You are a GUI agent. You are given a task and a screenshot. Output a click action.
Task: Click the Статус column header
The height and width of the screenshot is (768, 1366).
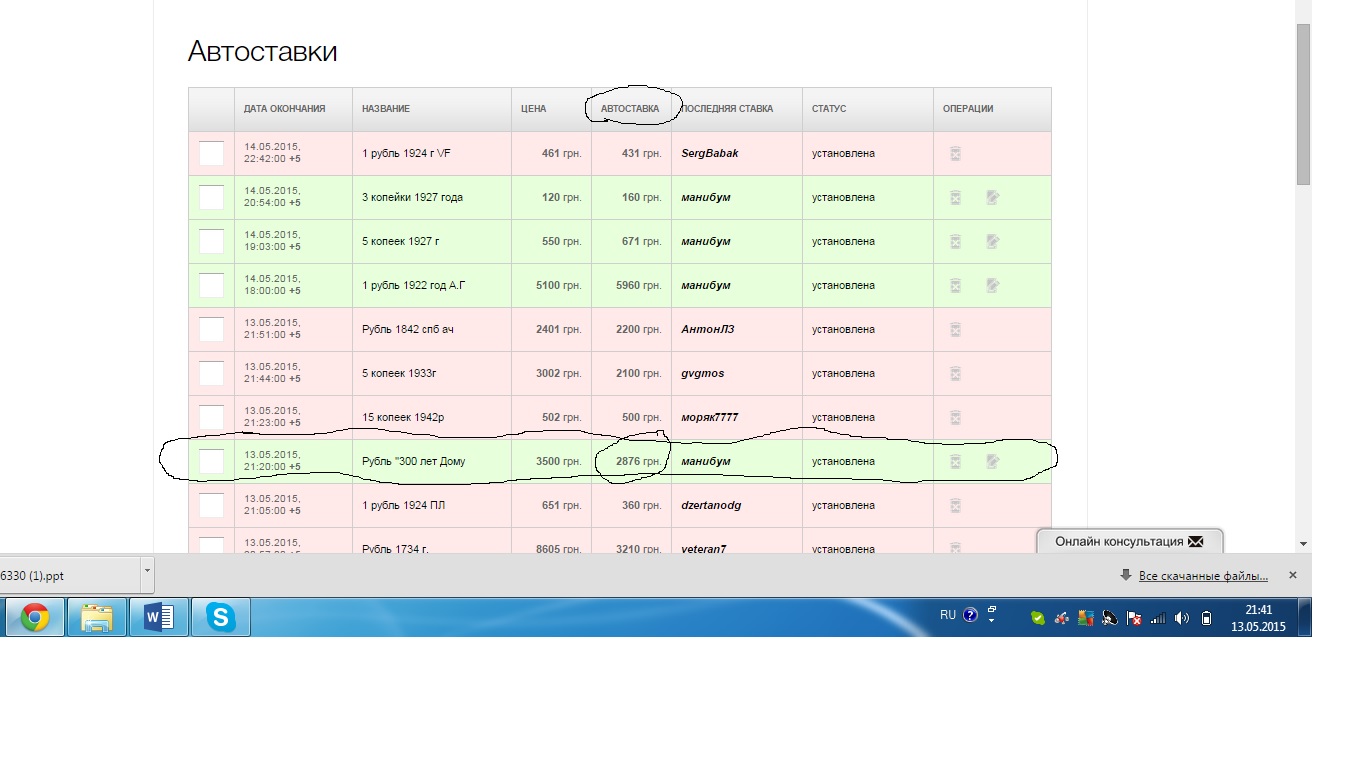click(829, 109)
